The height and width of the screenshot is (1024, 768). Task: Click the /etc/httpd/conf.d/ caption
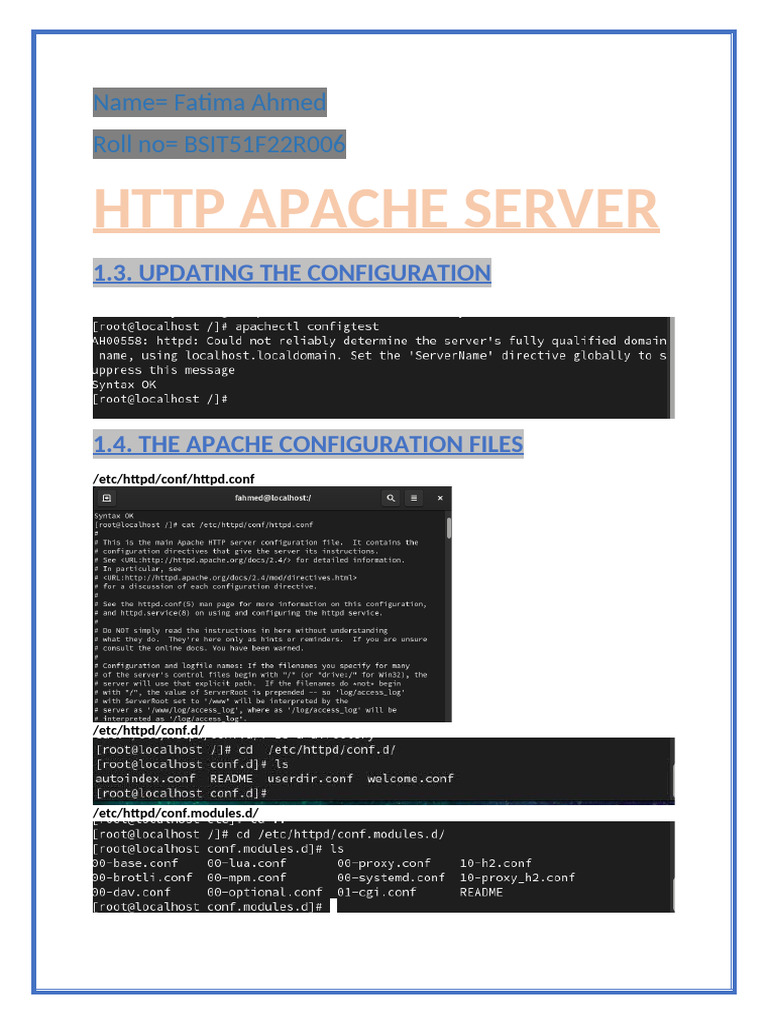[148, 730]
